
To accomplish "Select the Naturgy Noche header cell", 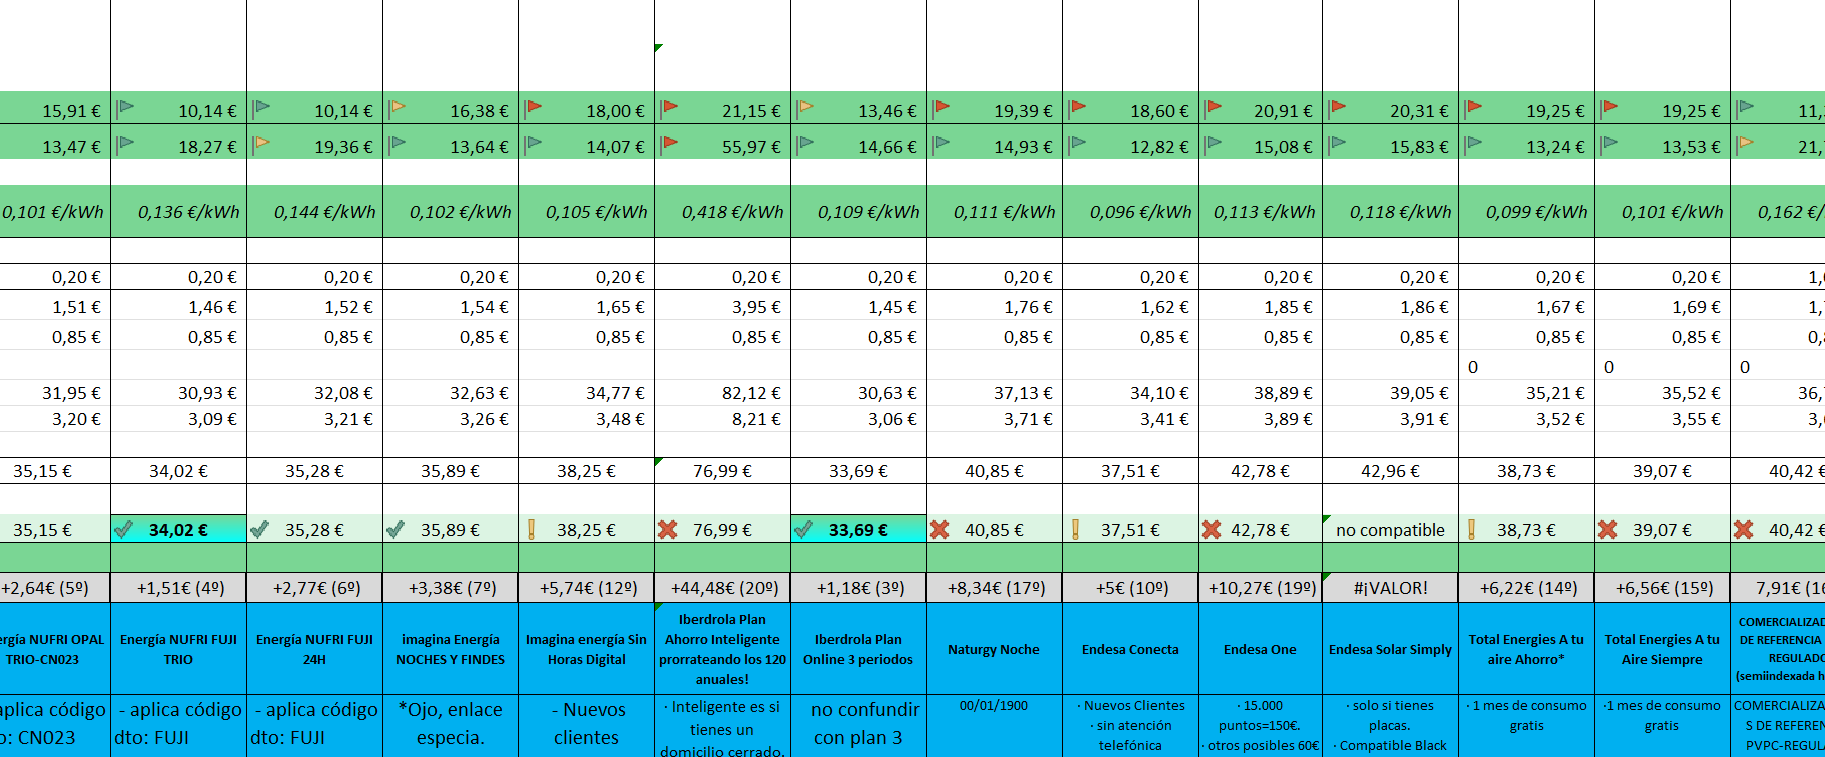I will 995,649.
